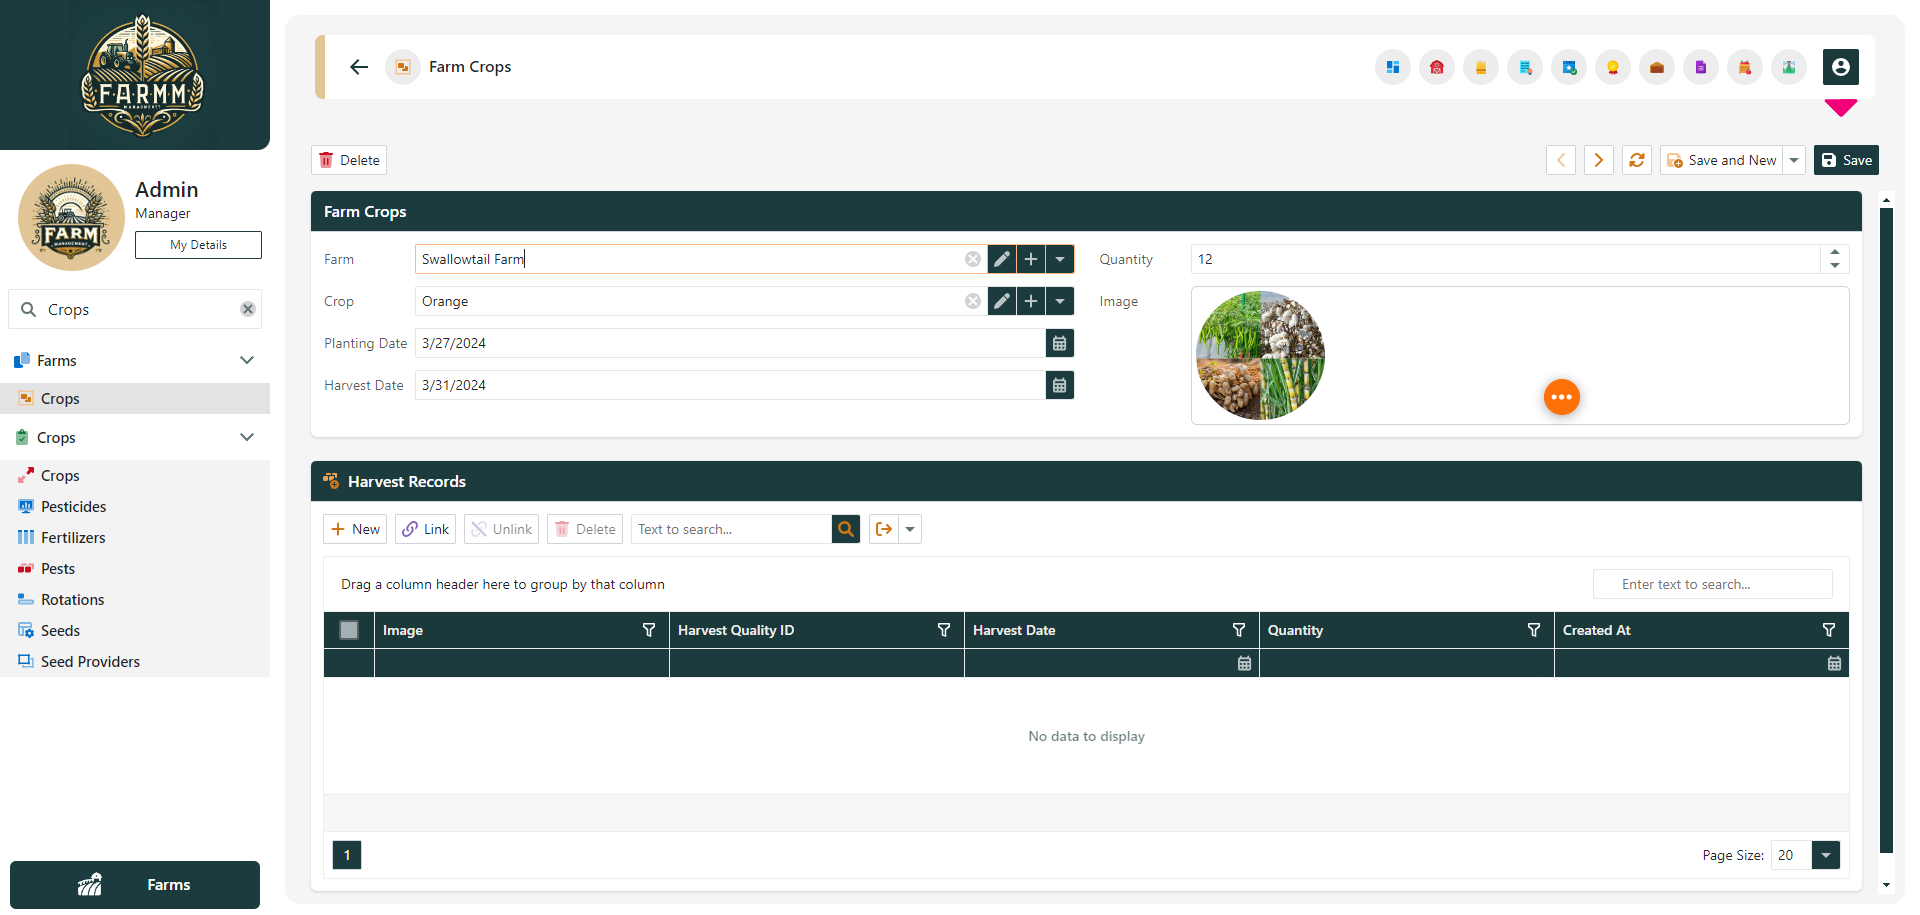Expand the Farm selection dropdown arrow
1920x915 pixels.
[x=1059, y=259]
